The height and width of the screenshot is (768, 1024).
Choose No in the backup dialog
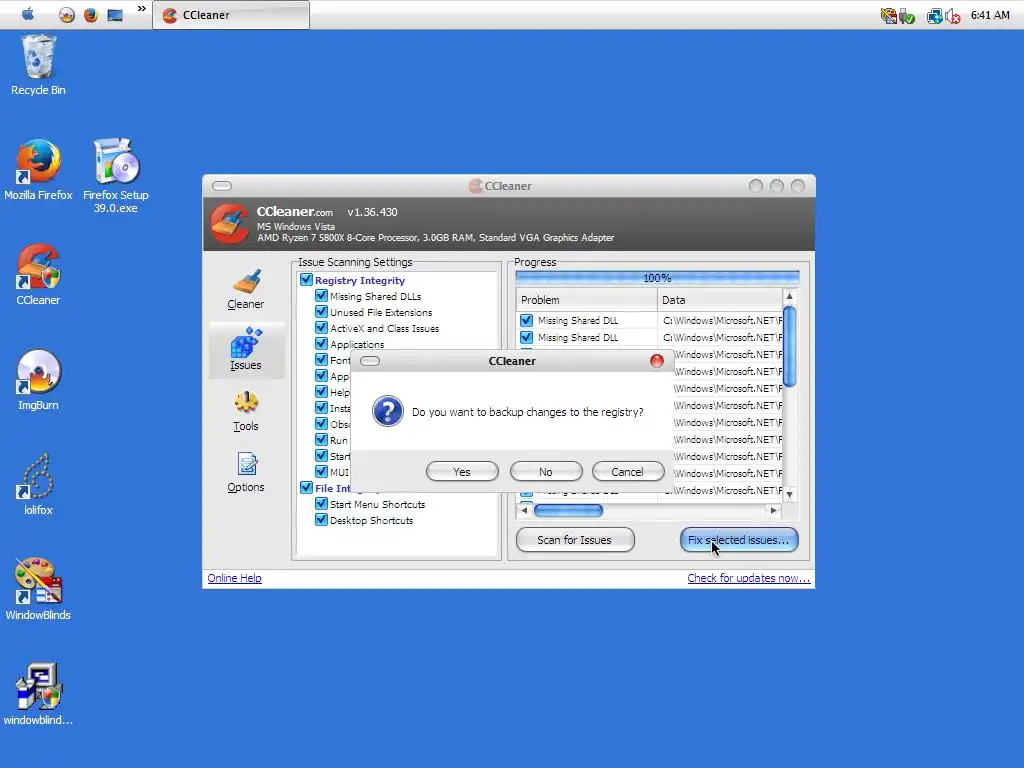pyautogui.click(x=546, y=472)
